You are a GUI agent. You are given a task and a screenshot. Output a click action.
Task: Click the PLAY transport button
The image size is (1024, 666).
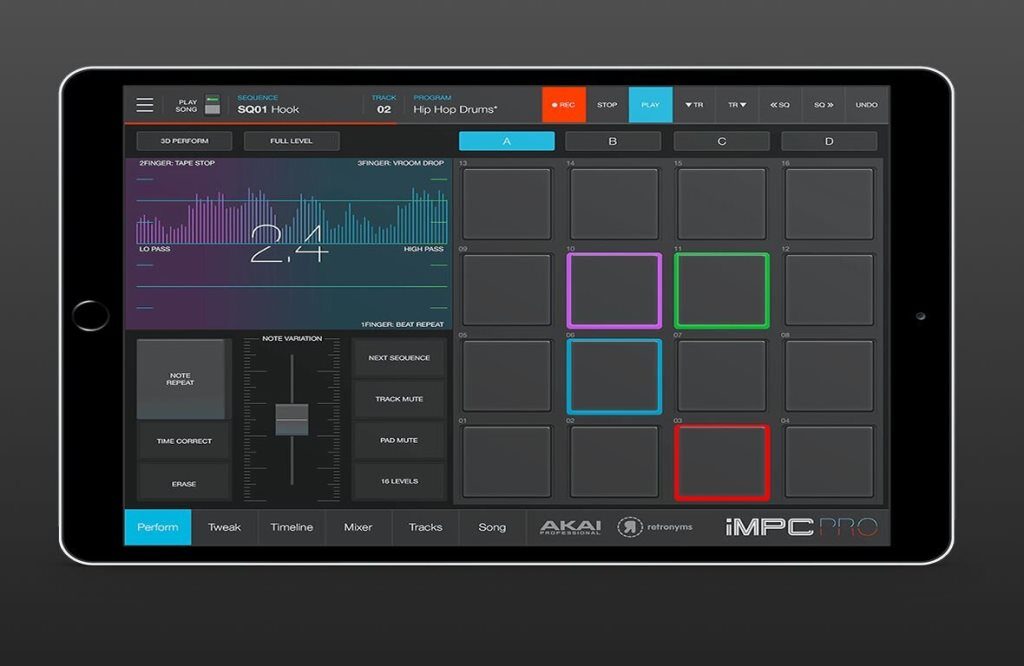[x=650, y=104]
